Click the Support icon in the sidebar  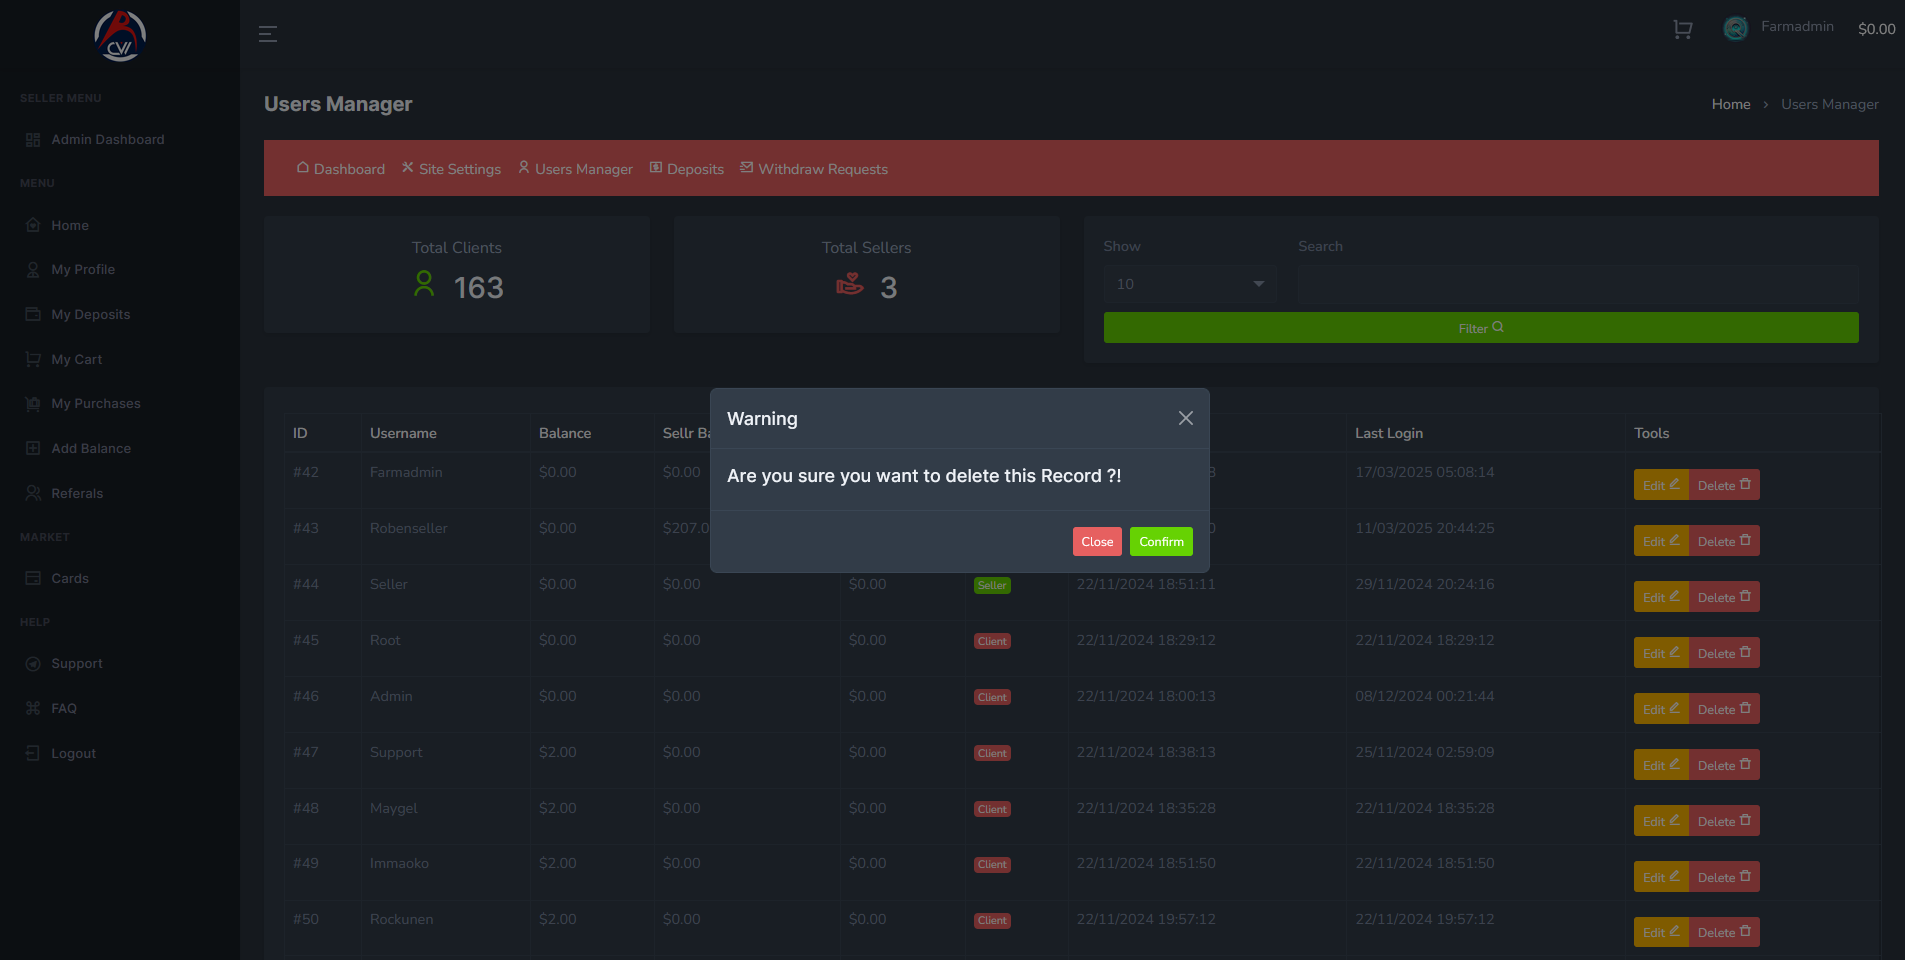pyautogui.click(x=33, y=664)
